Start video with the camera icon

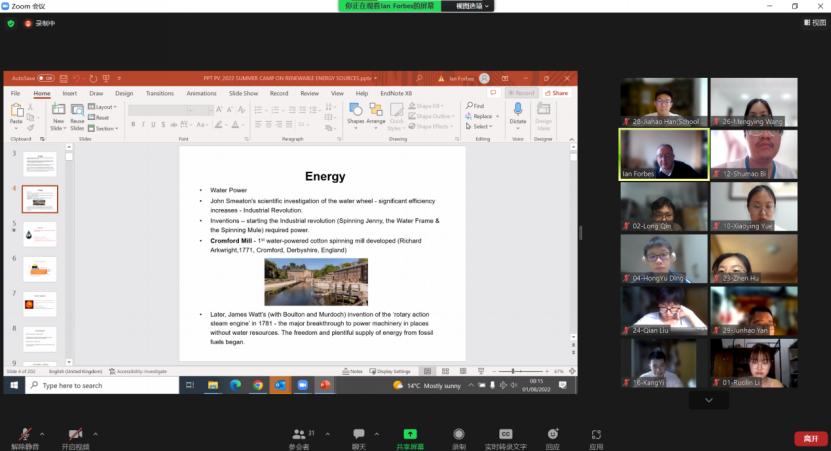point(75,434)
